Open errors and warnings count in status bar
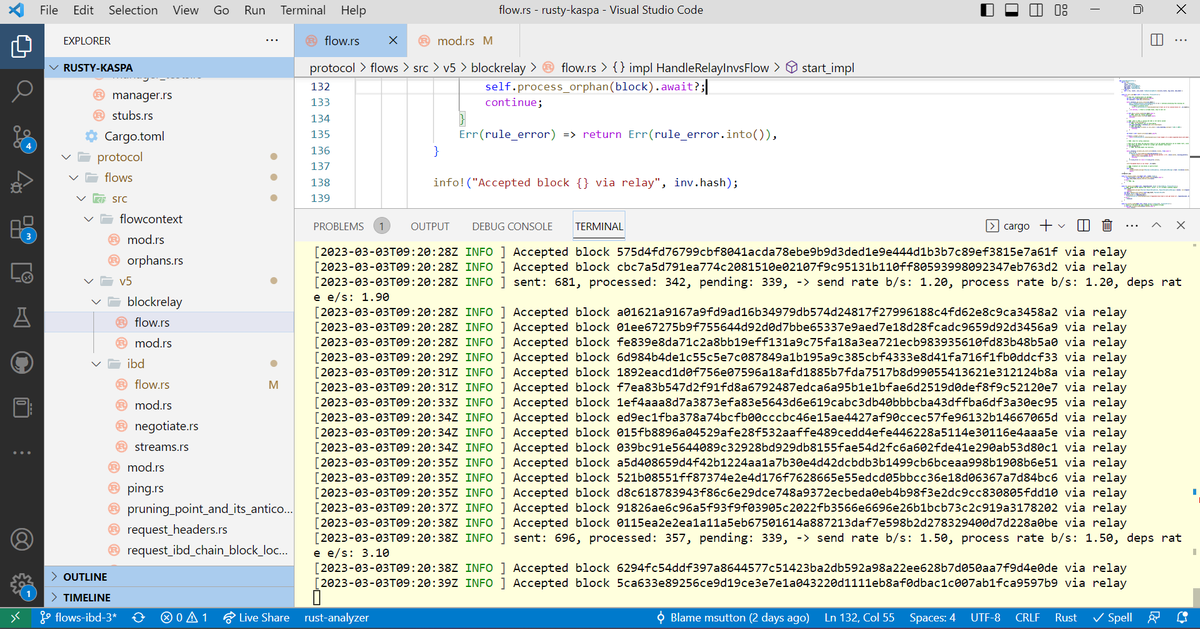This screenshot has height=629, width=1200. pyautogui.click(x=184, y=617)
